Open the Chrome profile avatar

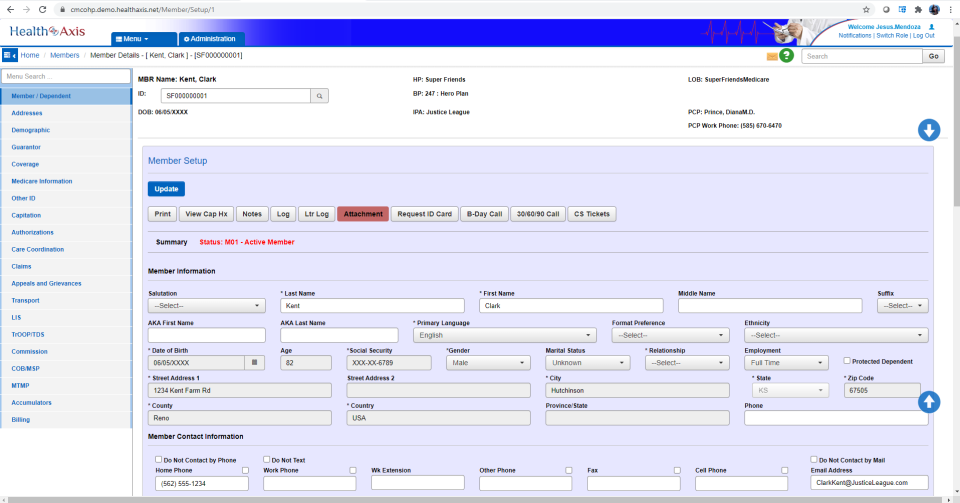coord(934,9)
